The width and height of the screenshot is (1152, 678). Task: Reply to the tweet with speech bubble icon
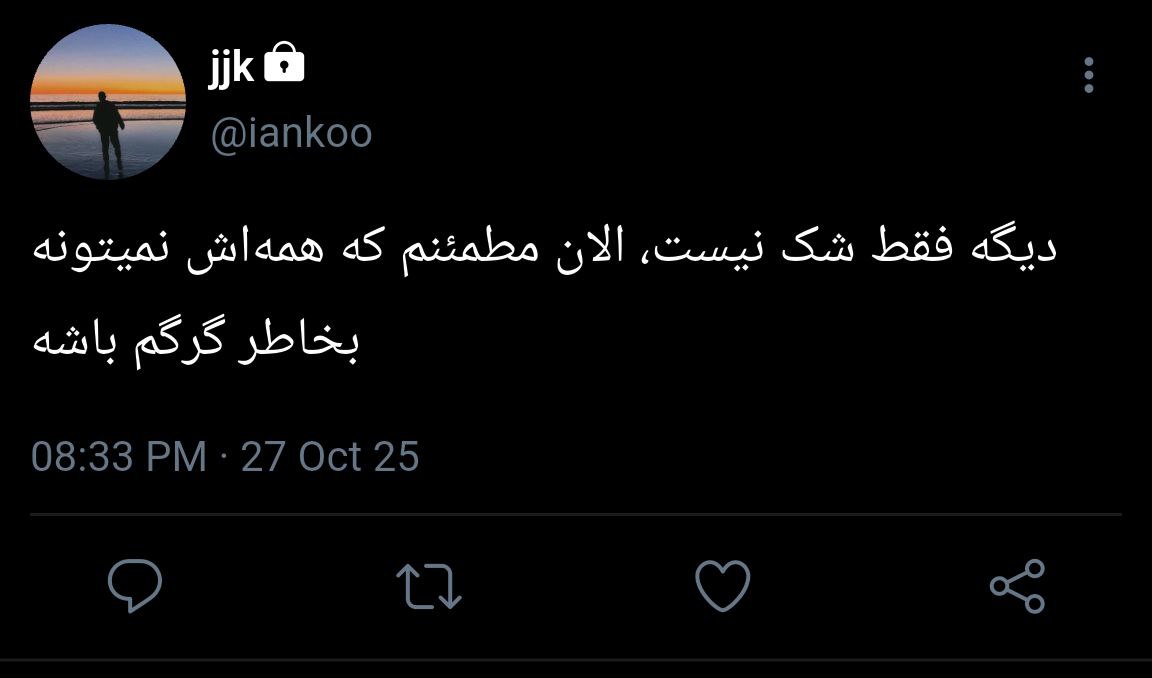(135, 585)
